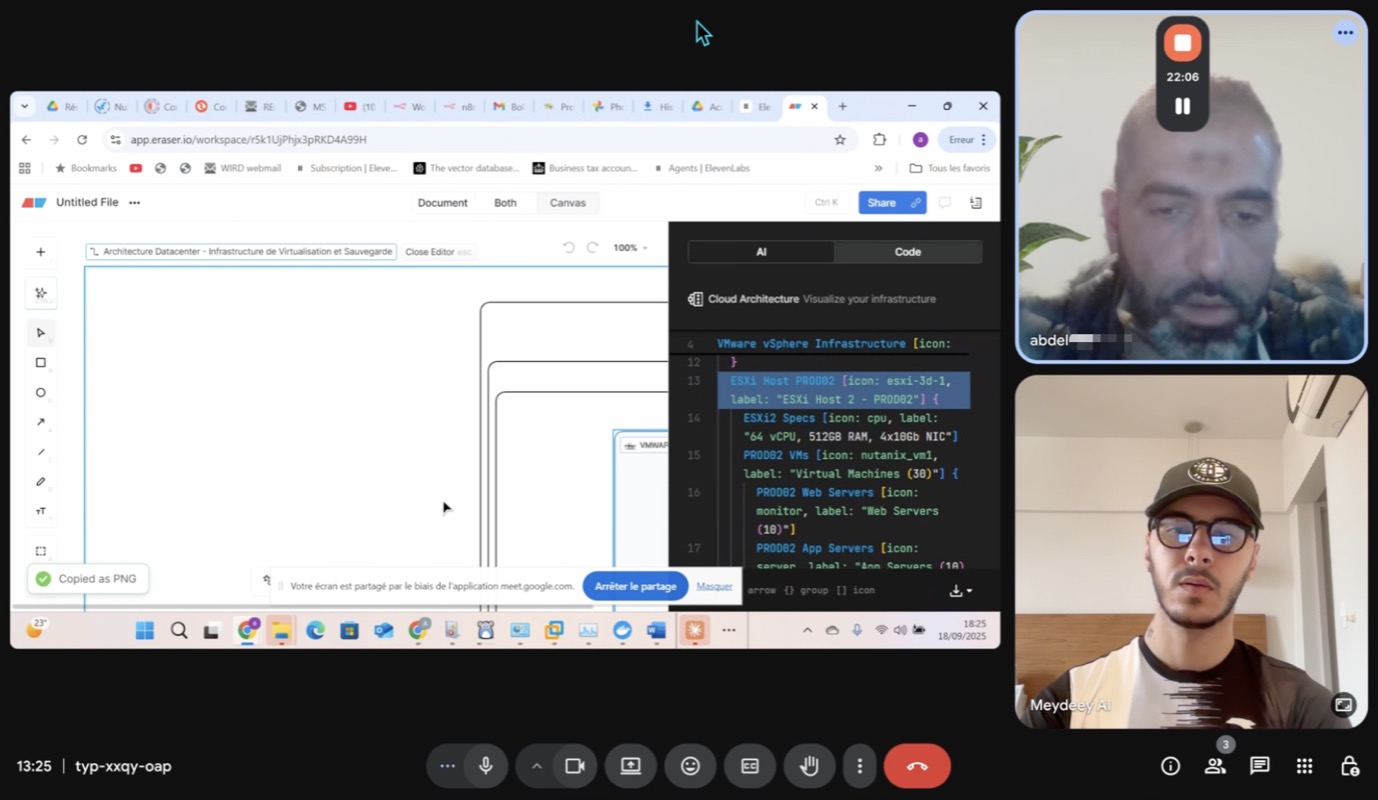
Task: Select the Canvas view tab
Action: point(567,203)
